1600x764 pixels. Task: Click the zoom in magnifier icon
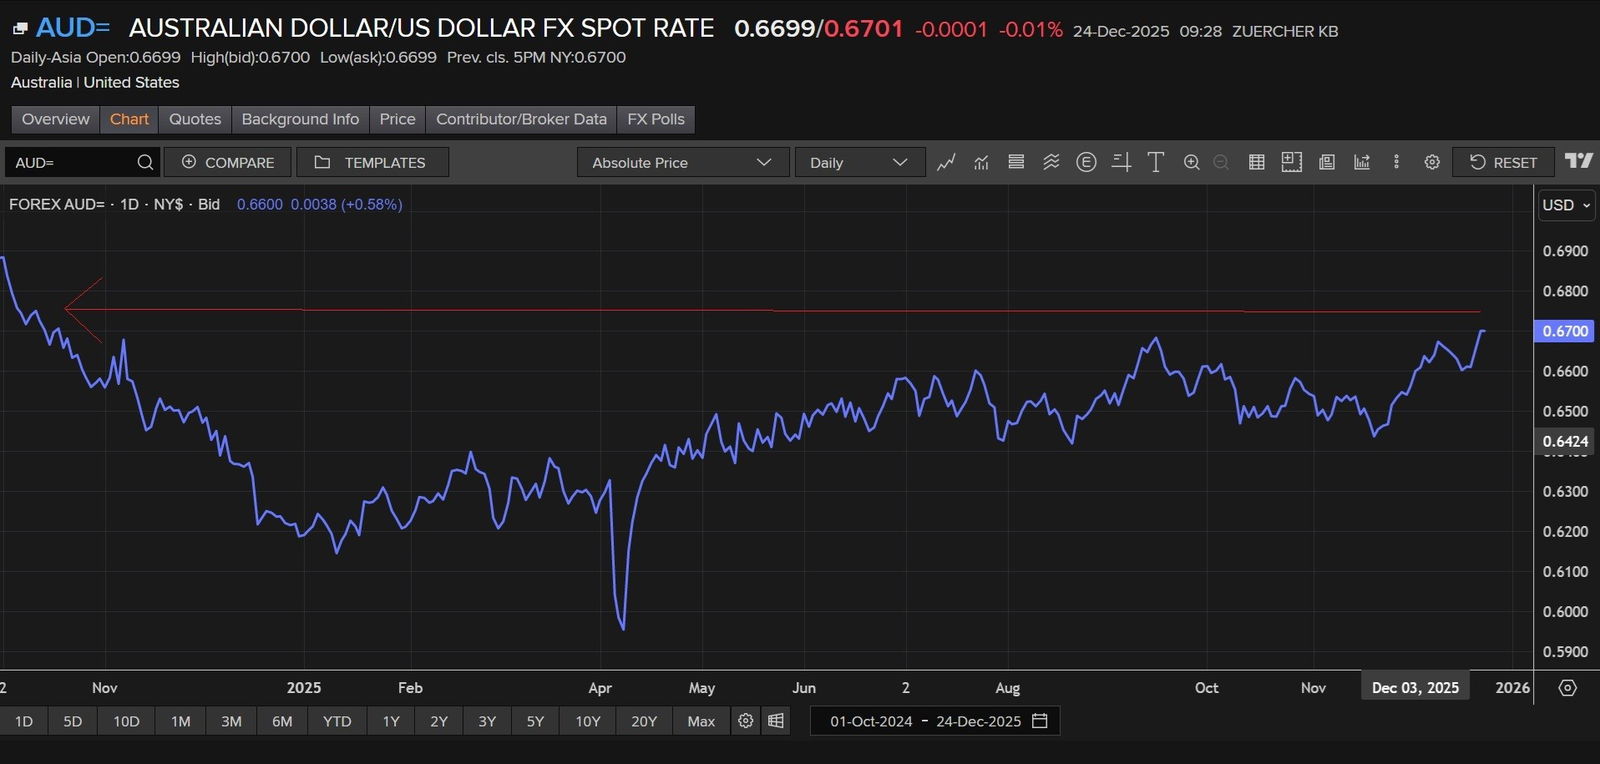point(1191,162)
